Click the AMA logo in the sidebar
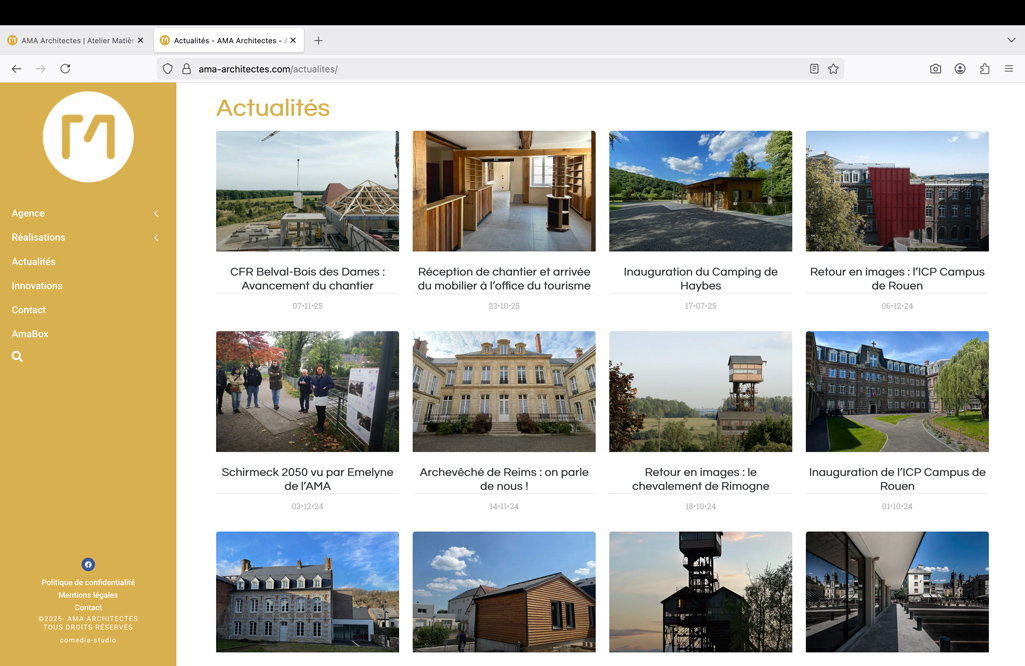Image resolution: width=1025 pixels, height=666 pixels. (88, 137)
